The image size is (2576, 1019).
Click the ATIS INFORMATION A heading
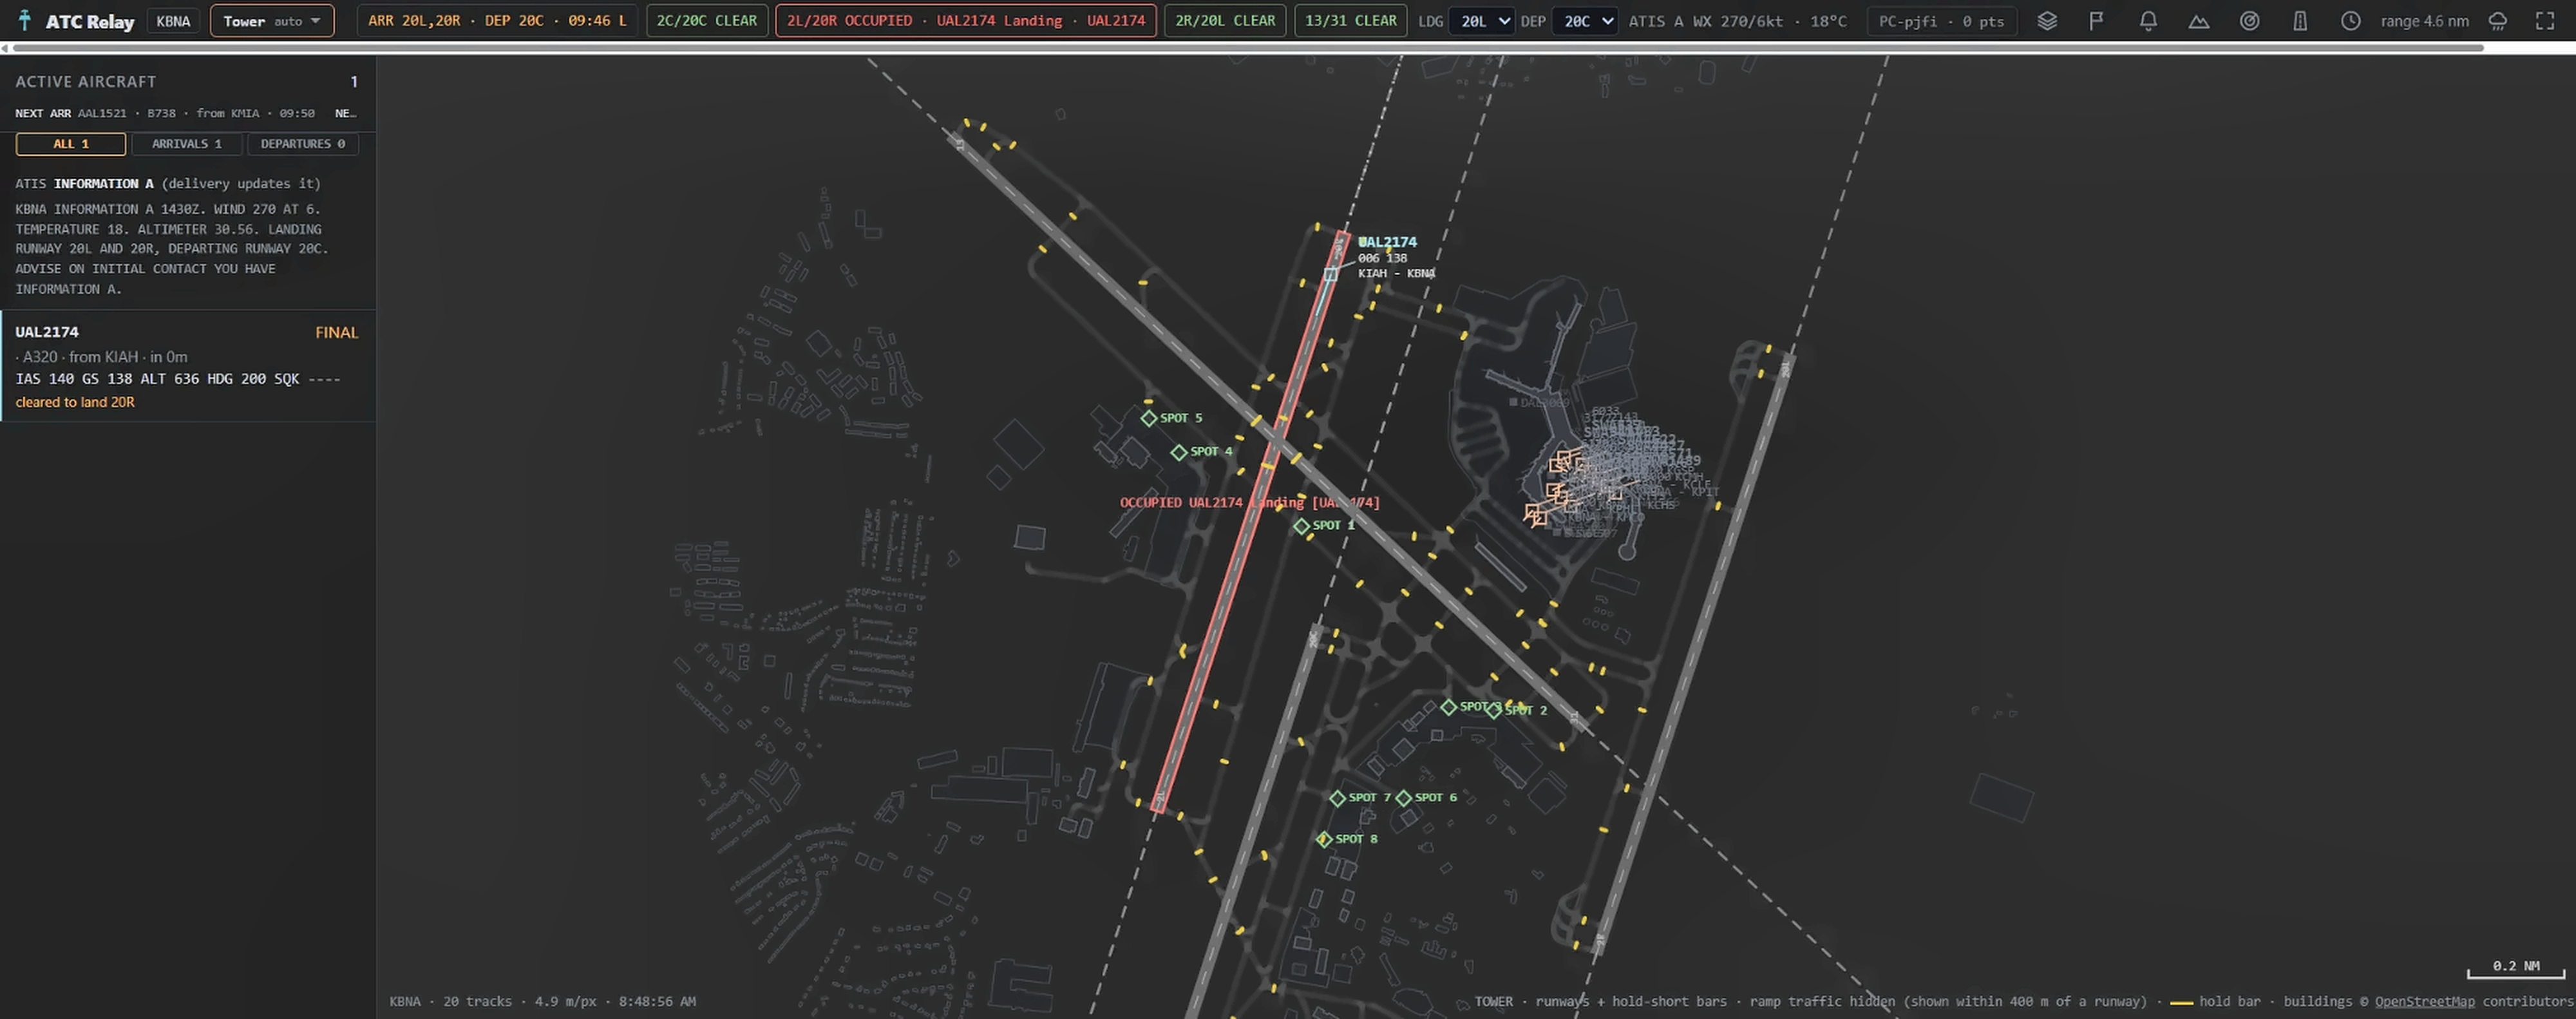[x=168, y=183]
